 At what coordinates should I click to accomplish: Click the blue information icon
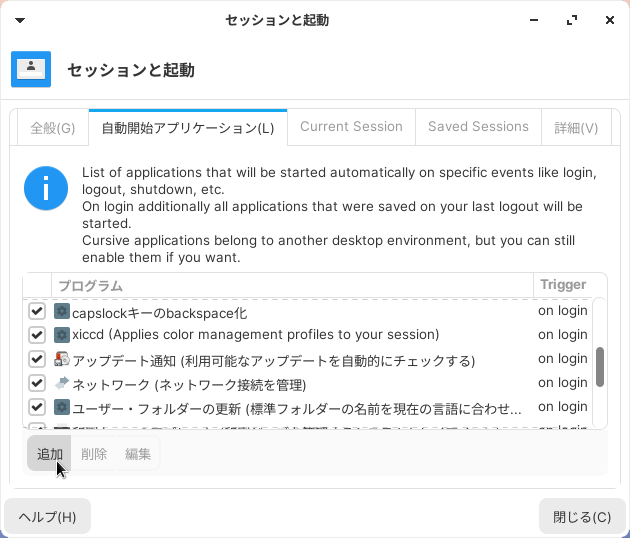click(46, 188)
